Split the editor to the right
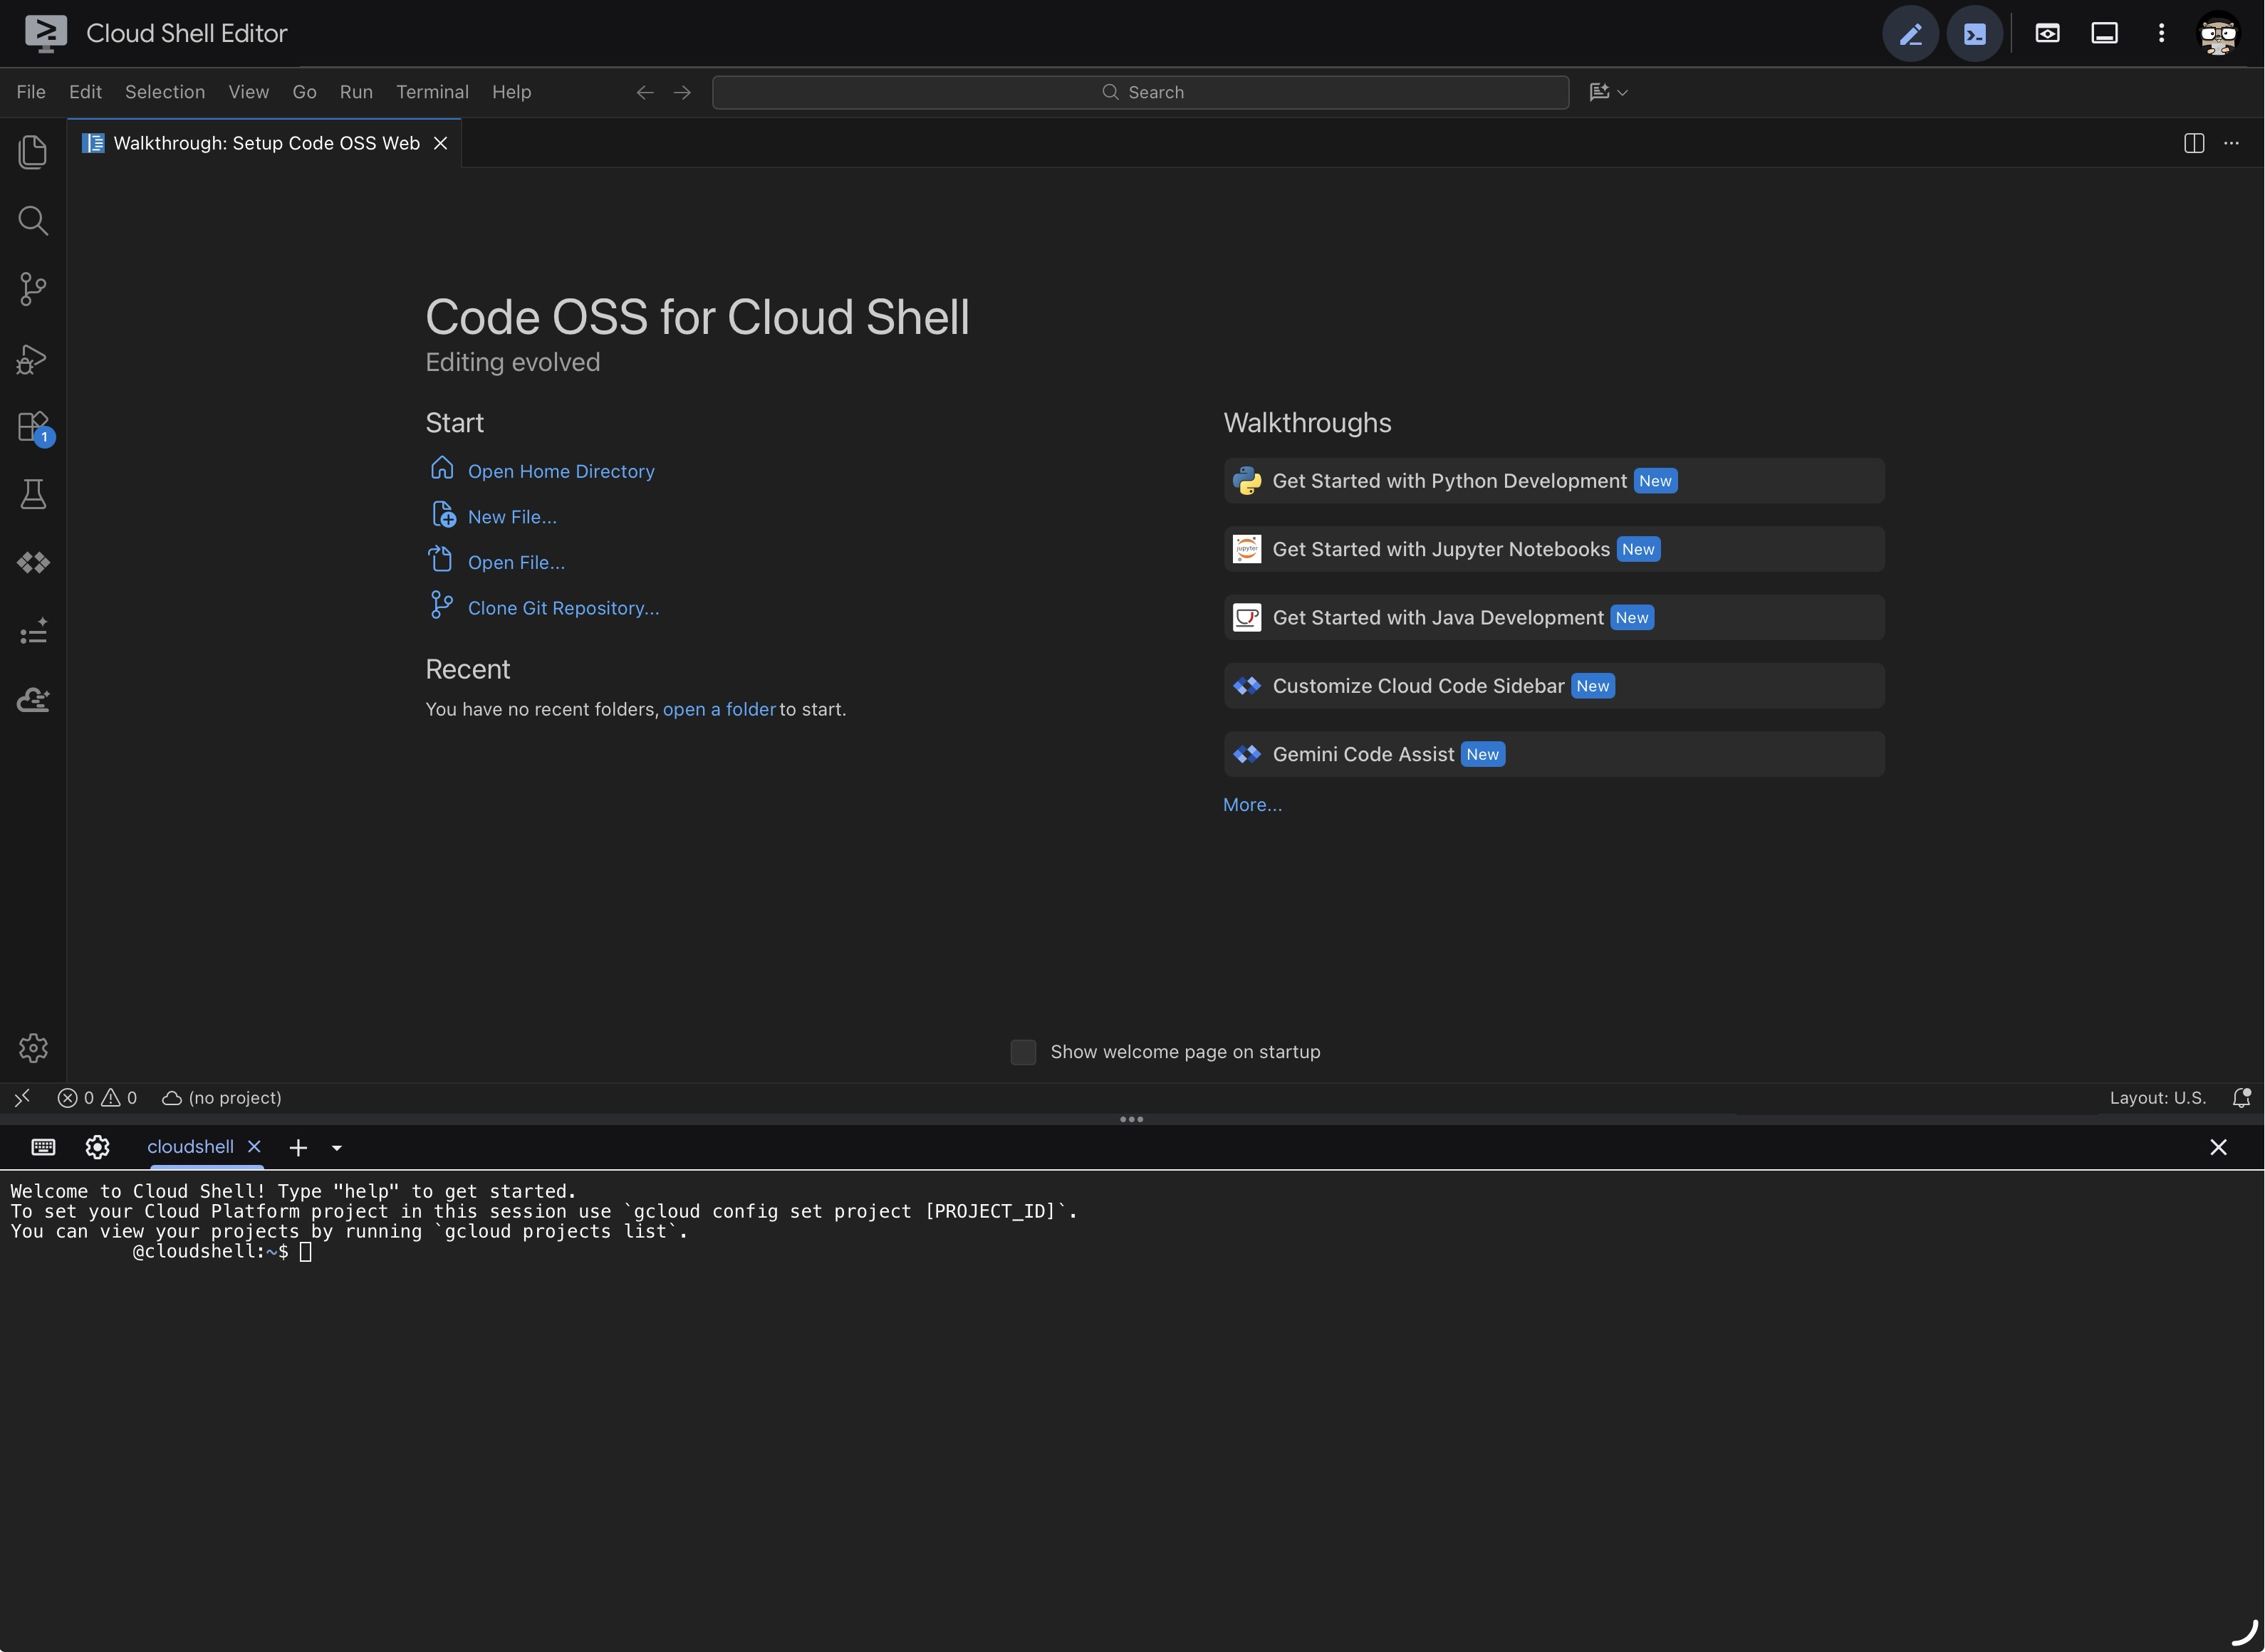Image resolution: width=2265 pixels, height=1652 pixels. pyautogui.click(x=2194, y=143)
